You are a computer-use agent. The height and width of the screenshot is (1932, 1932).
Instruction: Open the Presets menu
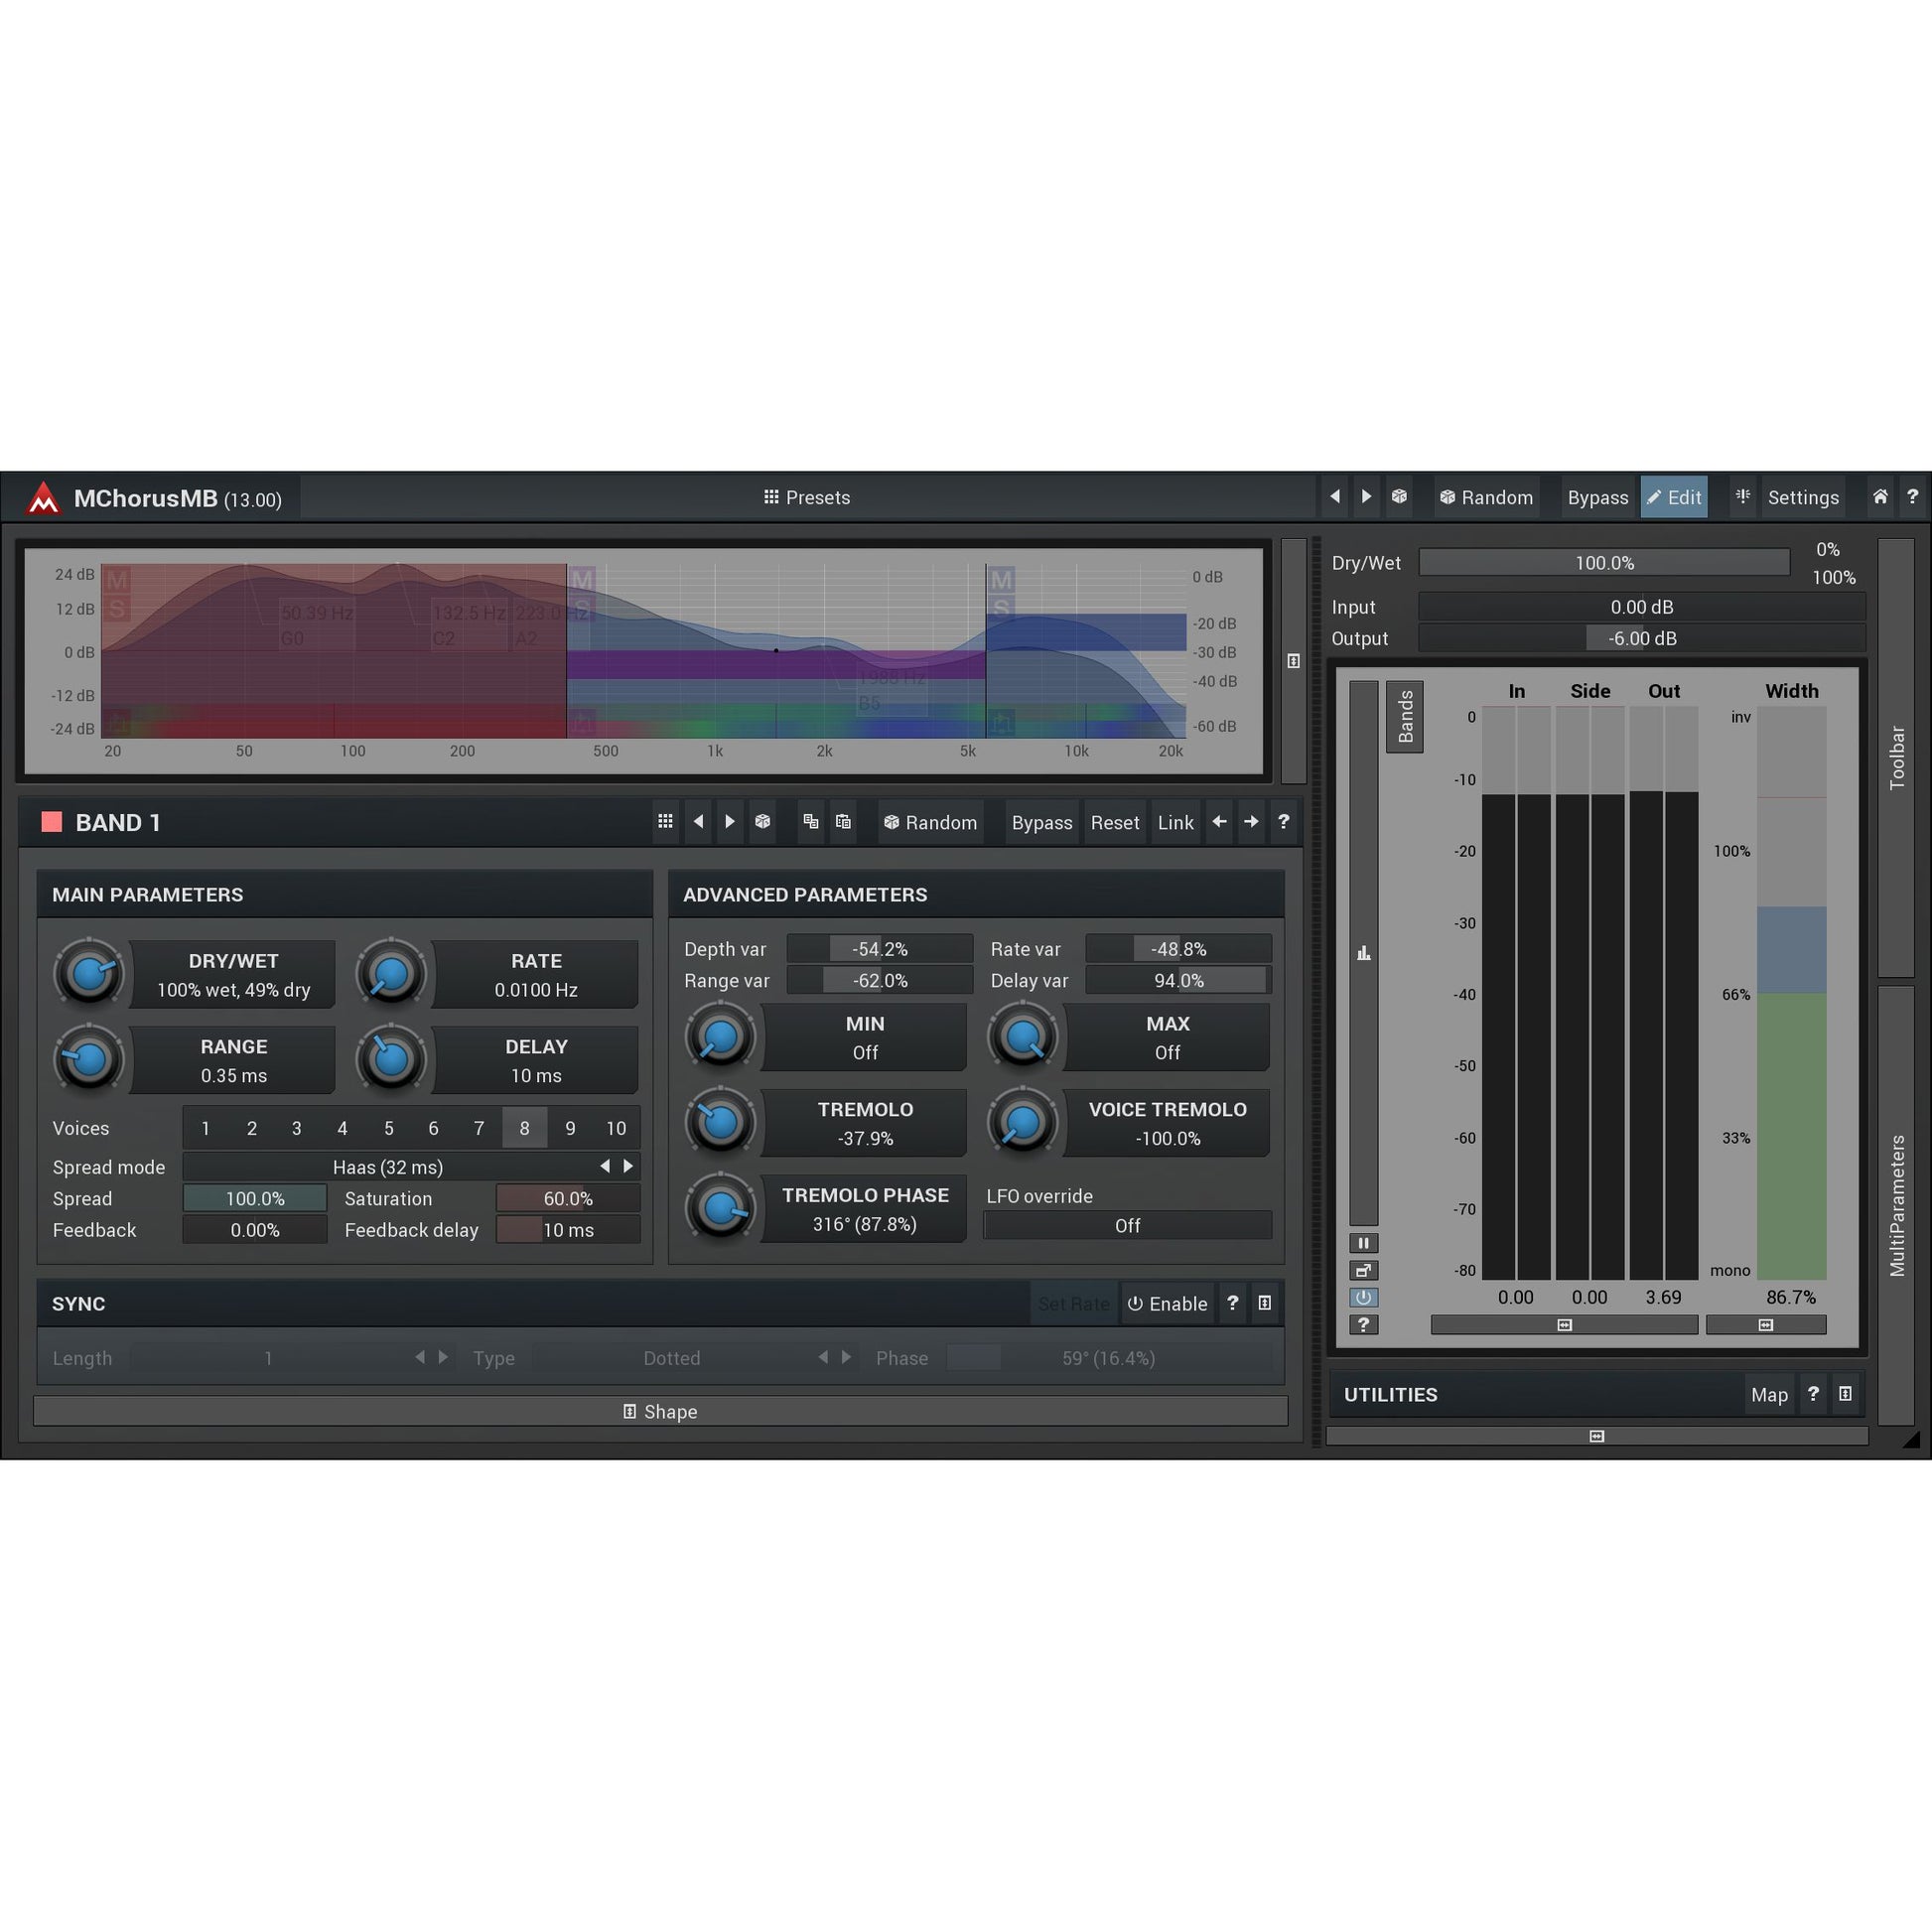click(806, 498)
